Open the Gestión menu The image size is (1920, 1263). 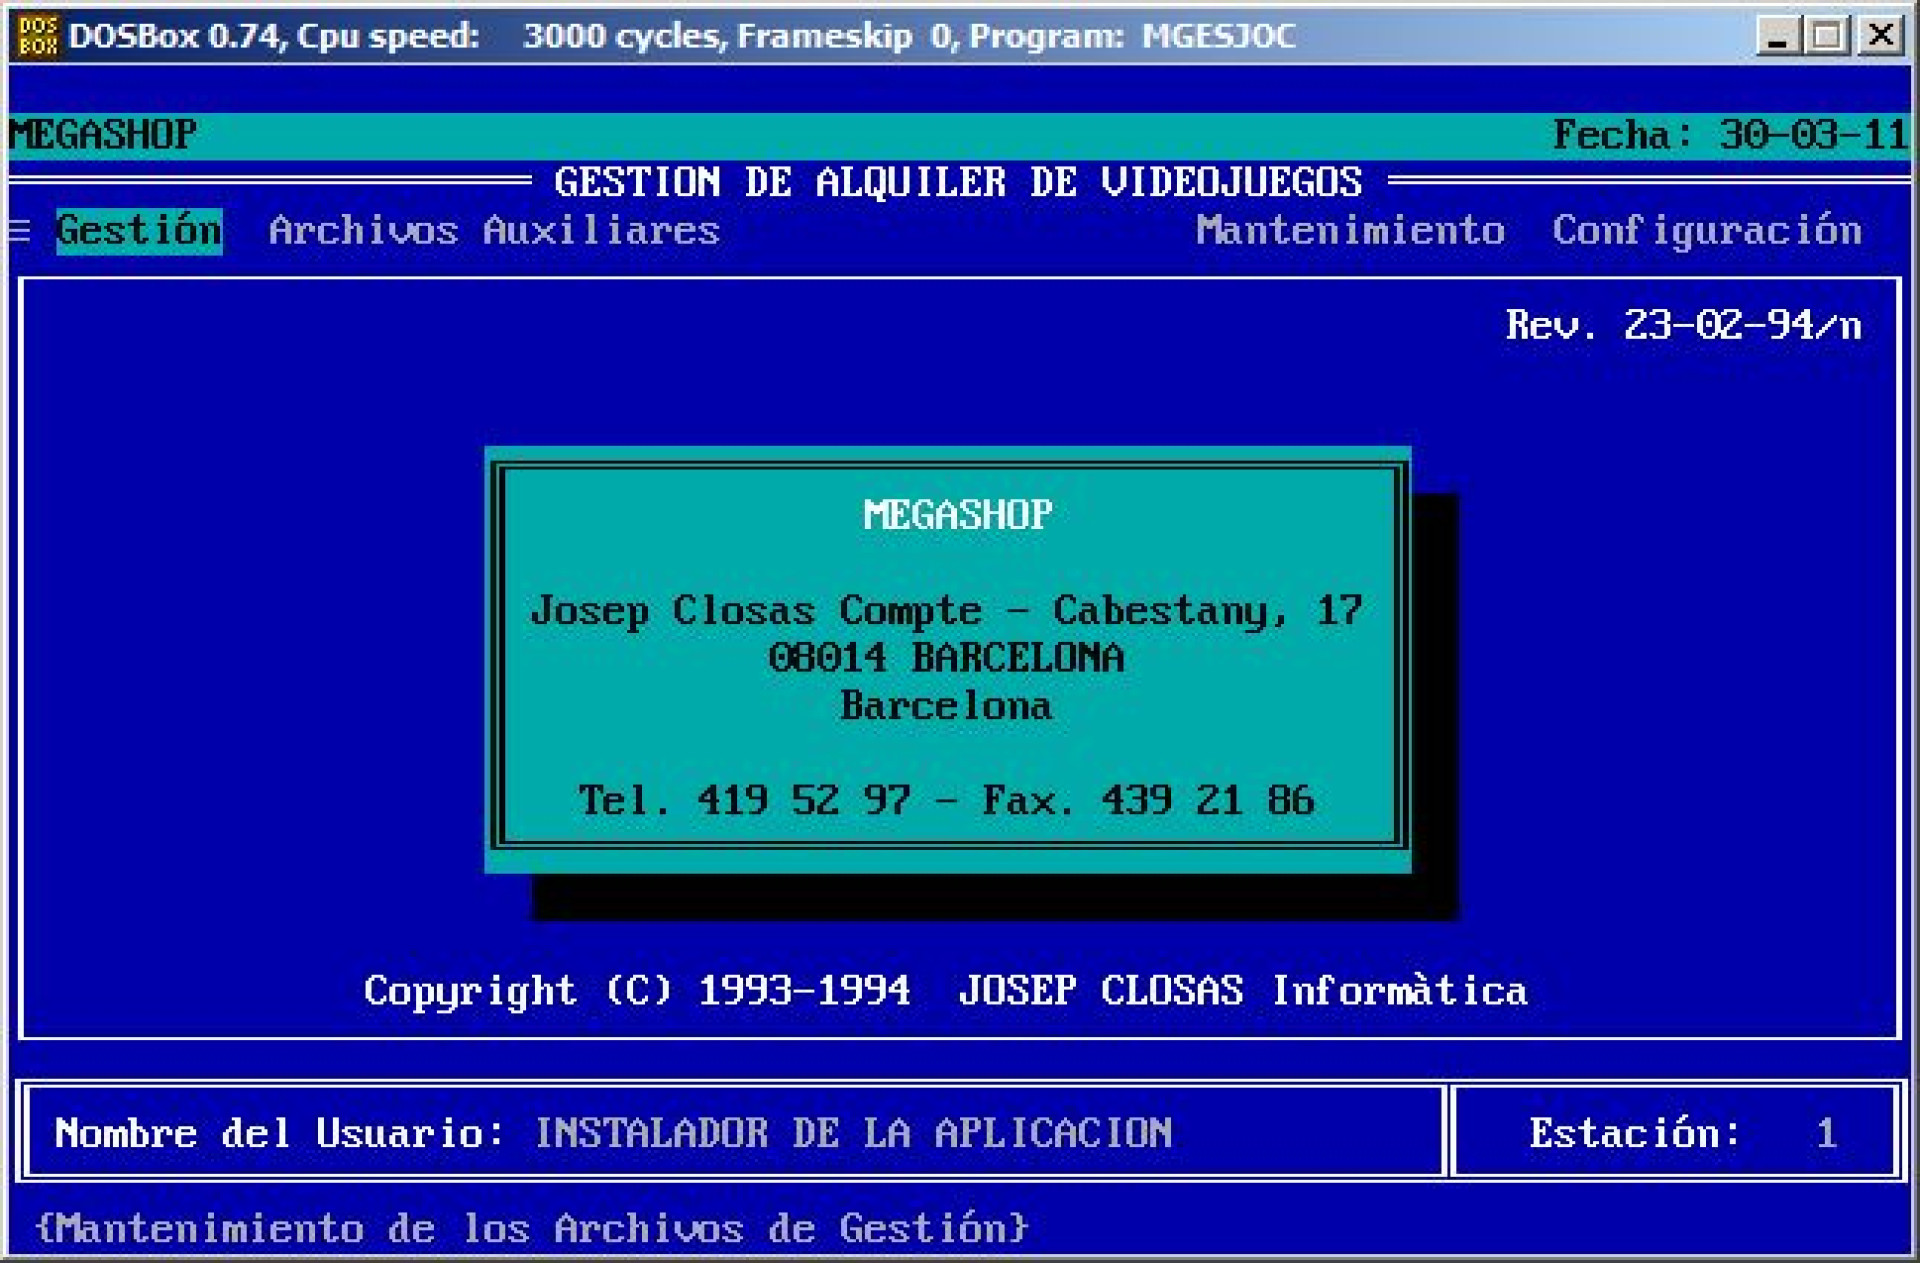(x=140, y=230)
